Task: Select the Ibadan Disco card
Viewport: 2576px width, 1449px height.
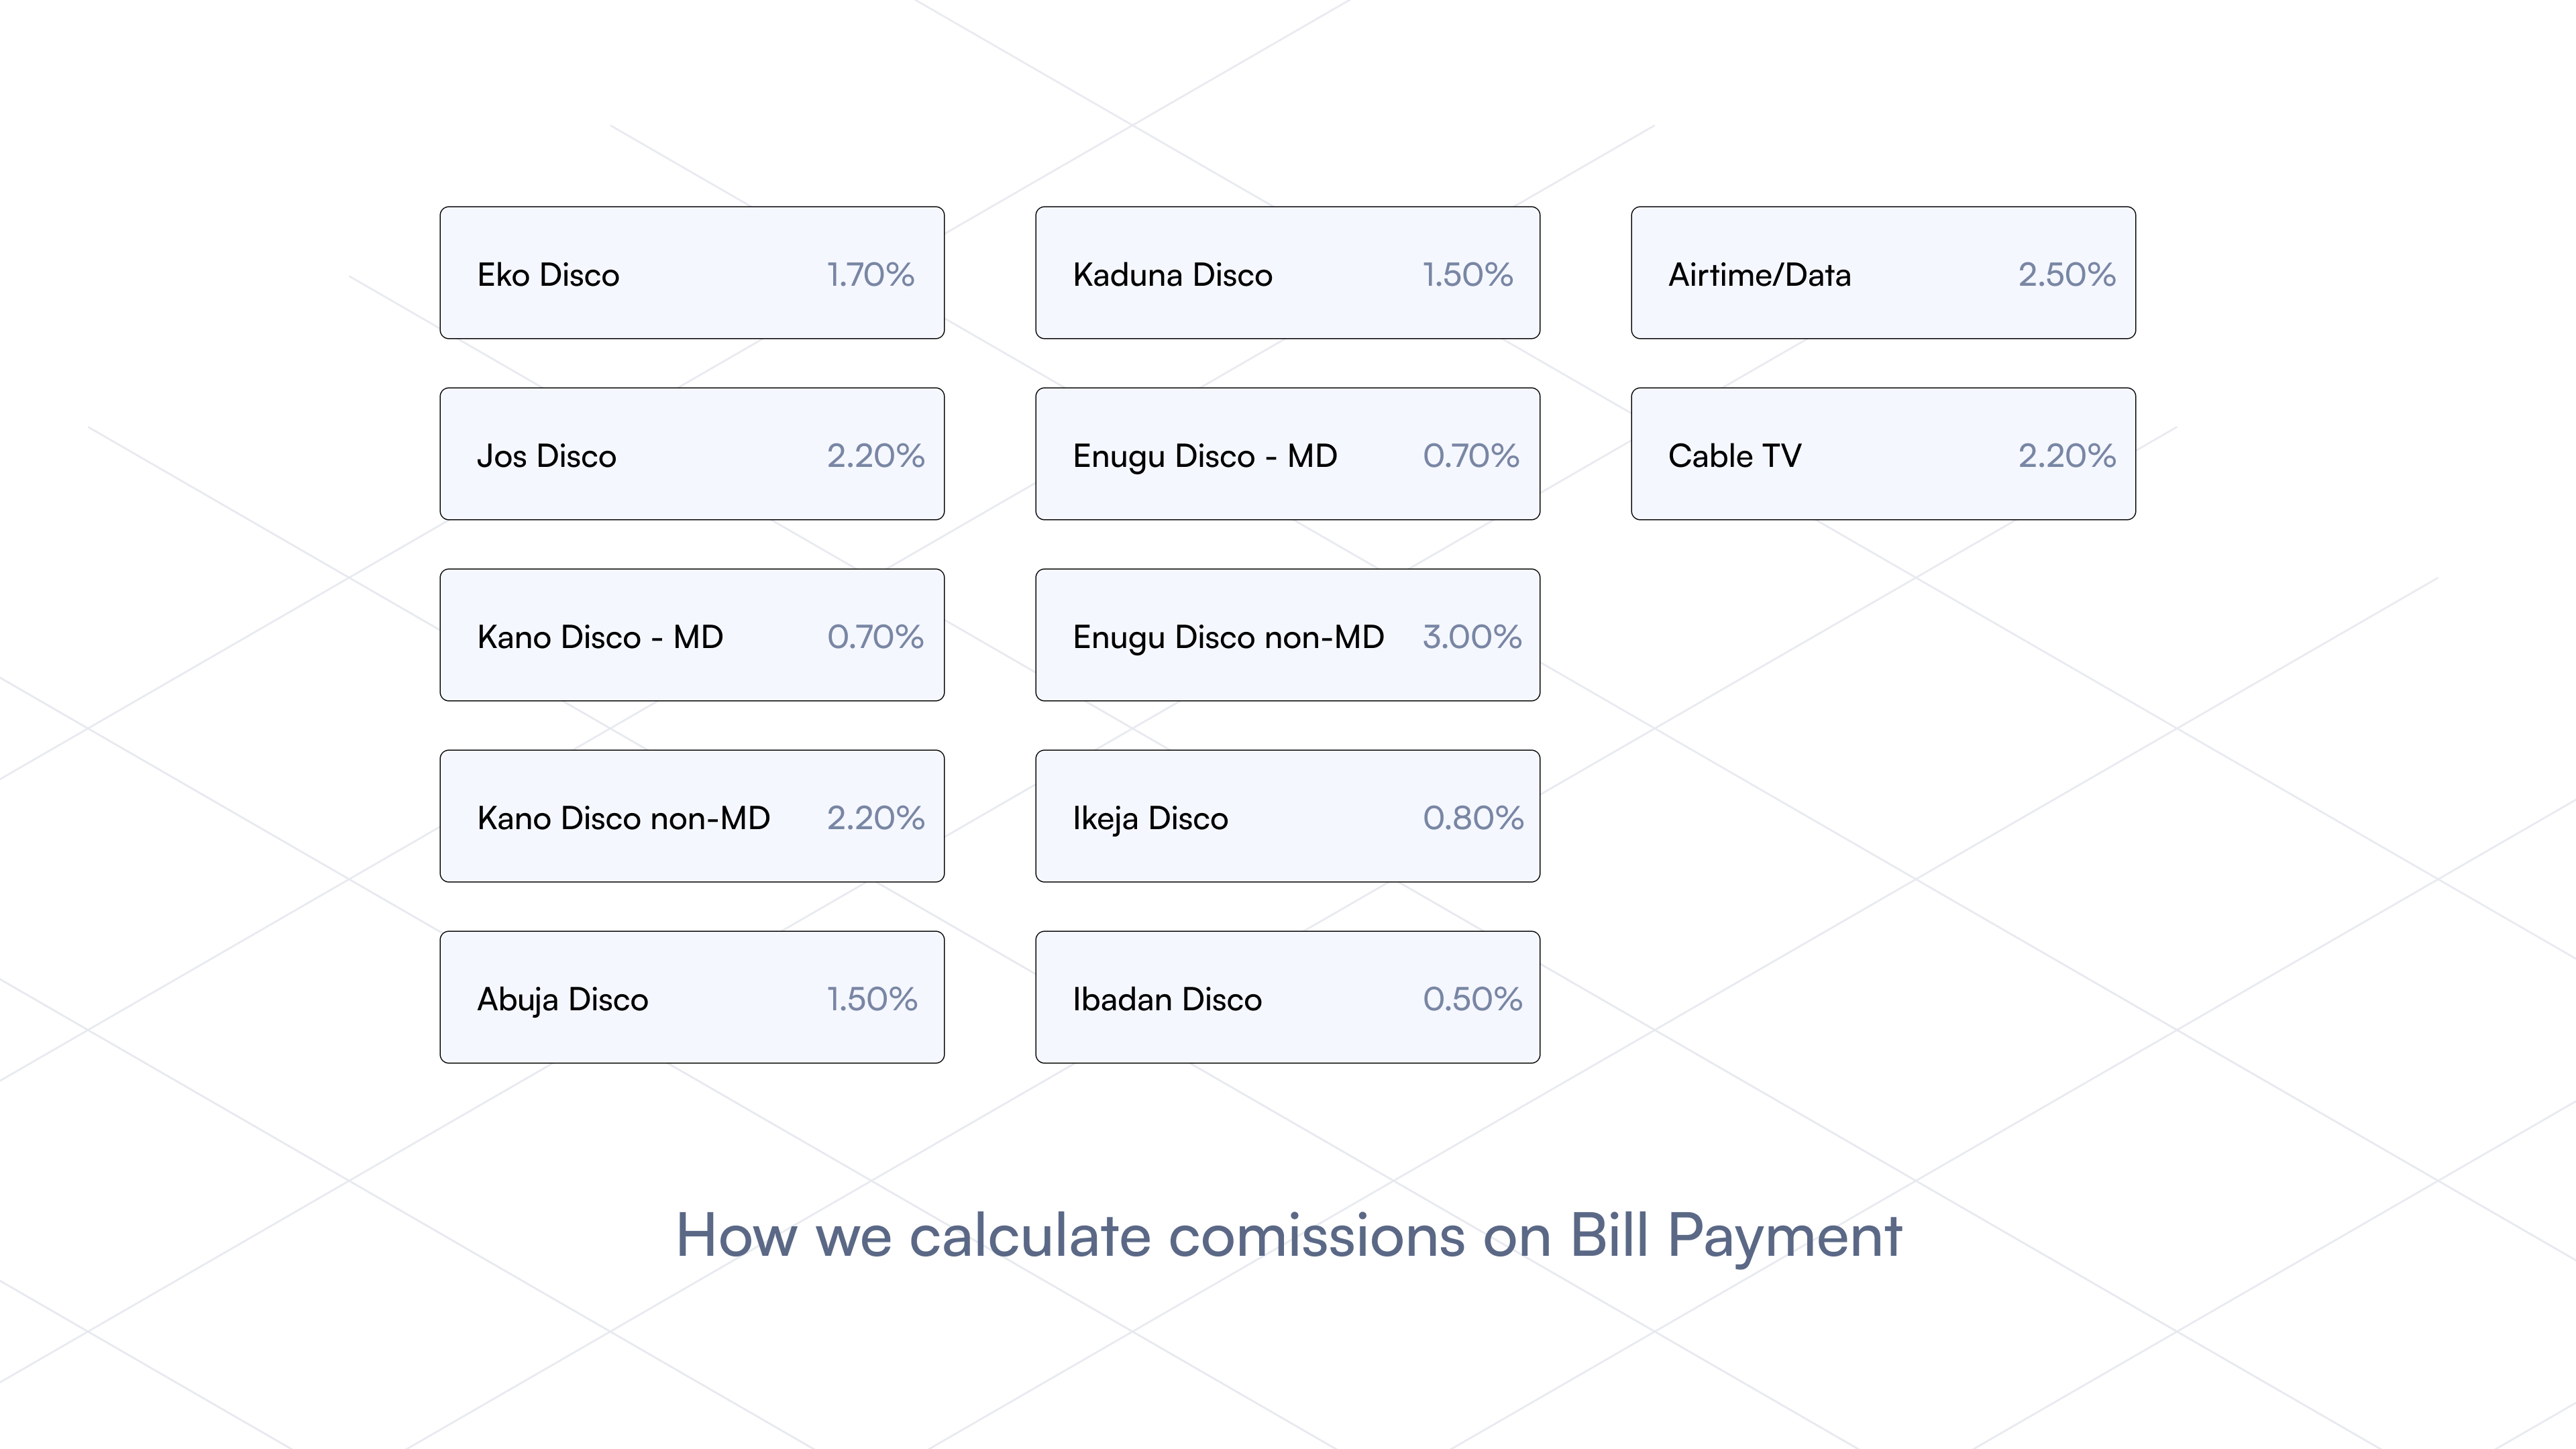Action: pos(1287,997)
